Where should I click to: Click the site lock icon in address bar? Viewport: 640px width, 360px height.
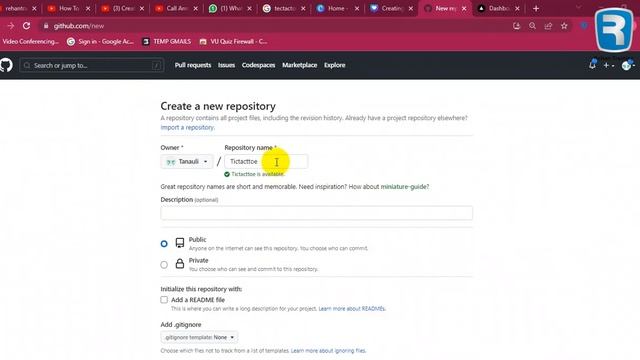(x=46, y=26)
